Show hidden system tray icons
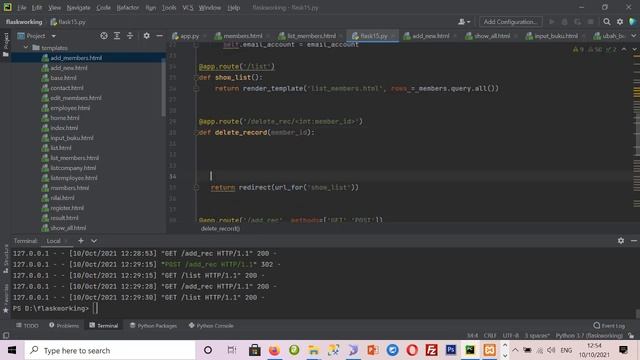The height and width of the screenshot is (360, 640). tap(515, 350)
